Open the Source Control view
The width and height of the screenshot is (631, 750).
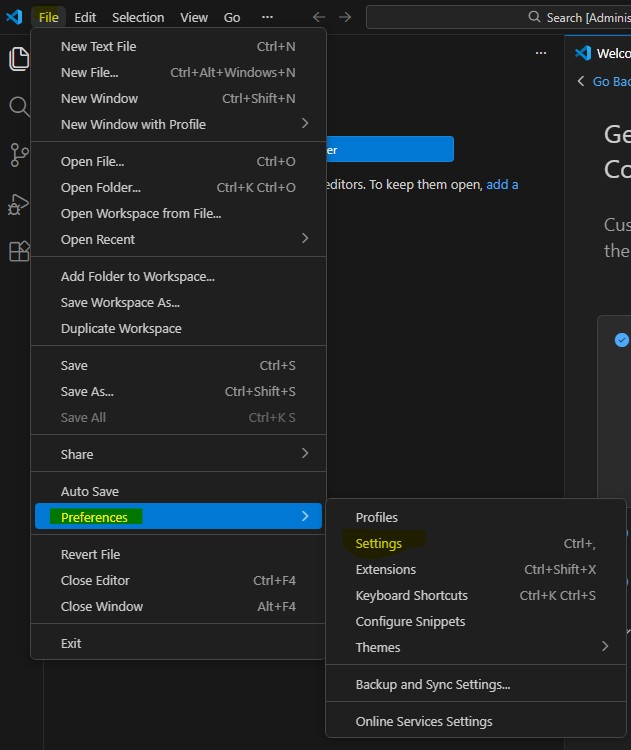(x=19, y=155)
